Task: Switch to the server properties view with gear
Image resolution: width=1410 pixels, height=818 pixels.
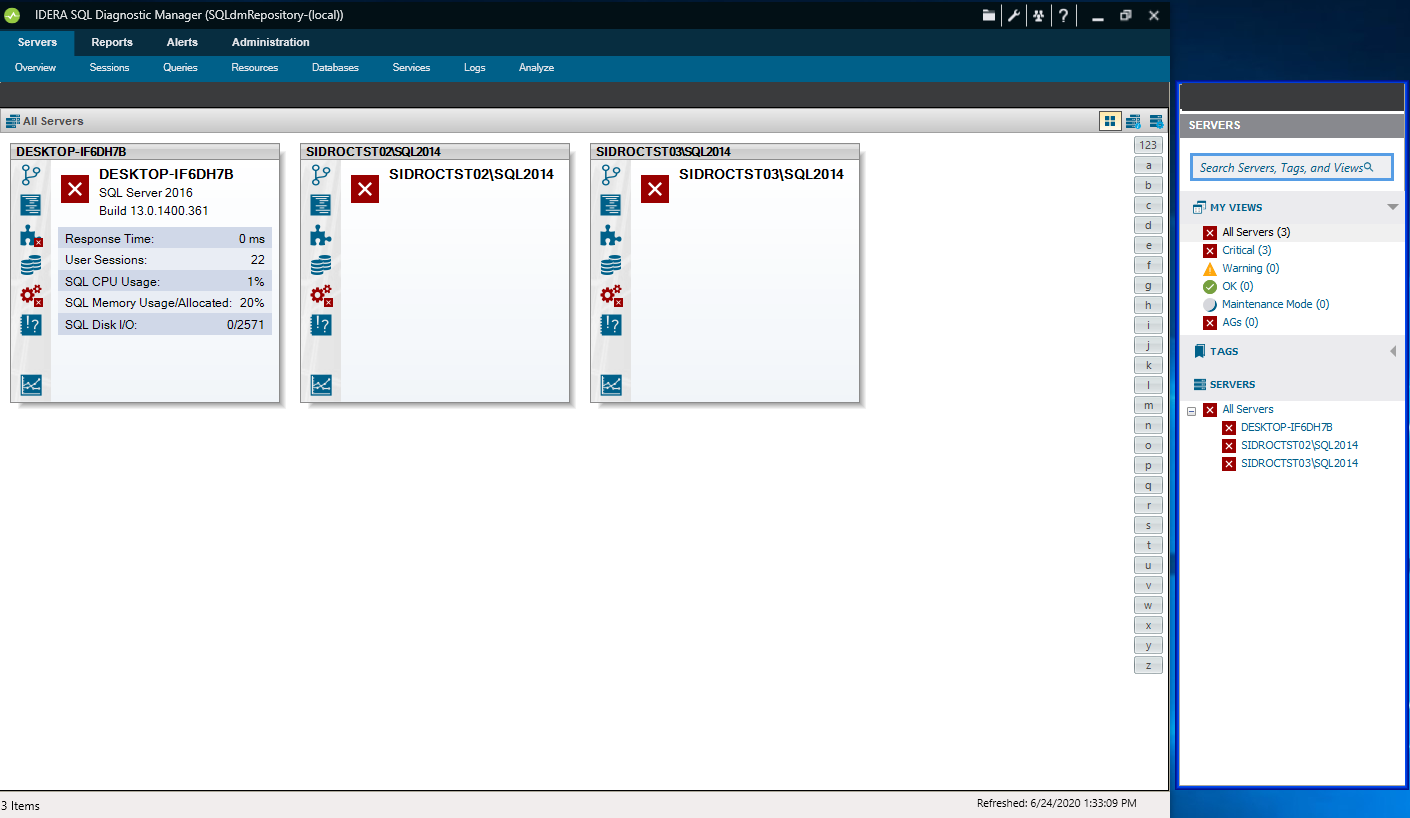Action: coord(1156,121)
